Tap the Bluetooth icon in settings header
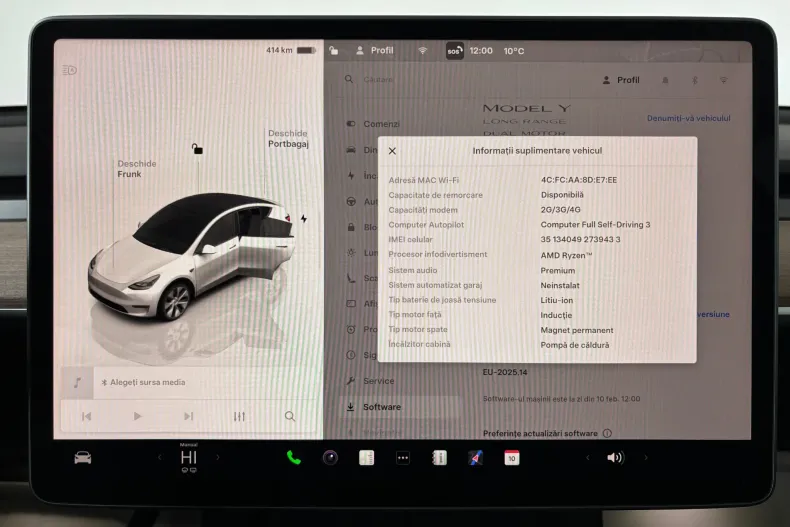790x527 pixels. coord(694,80)
